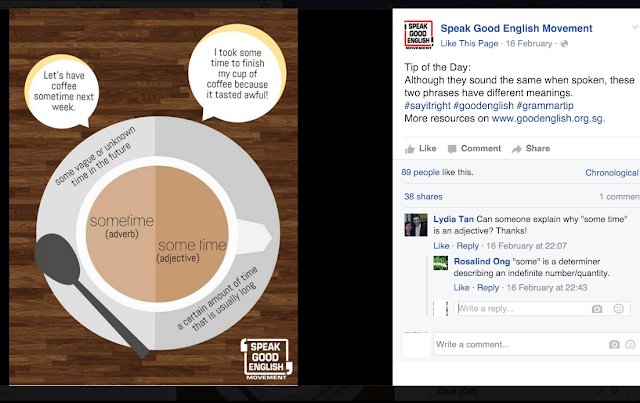Open the www.goodenglish.org.sg link
Image resolution: width=640 pixels, height=403 pixels.
[547, 118]
